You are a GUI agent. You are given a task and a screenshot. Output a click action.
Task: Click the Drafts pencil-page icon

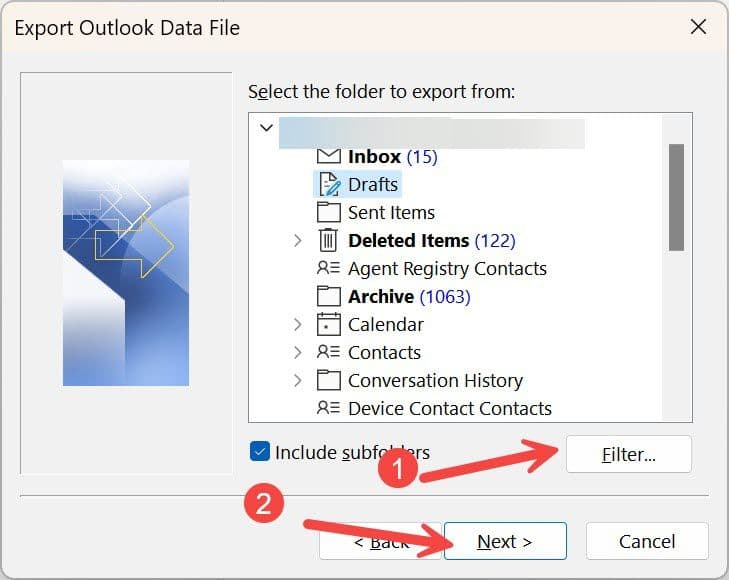click(x=330, y=185)
